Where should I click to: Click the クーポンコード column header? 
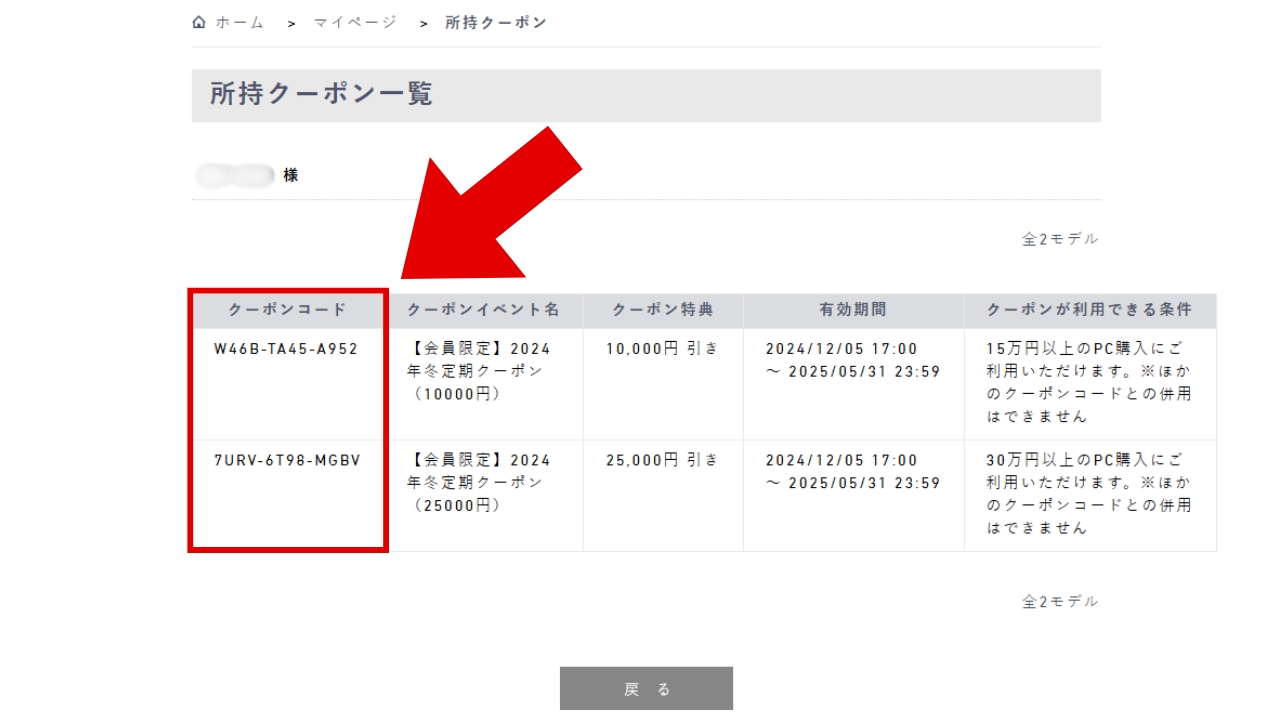pos(288,310)
